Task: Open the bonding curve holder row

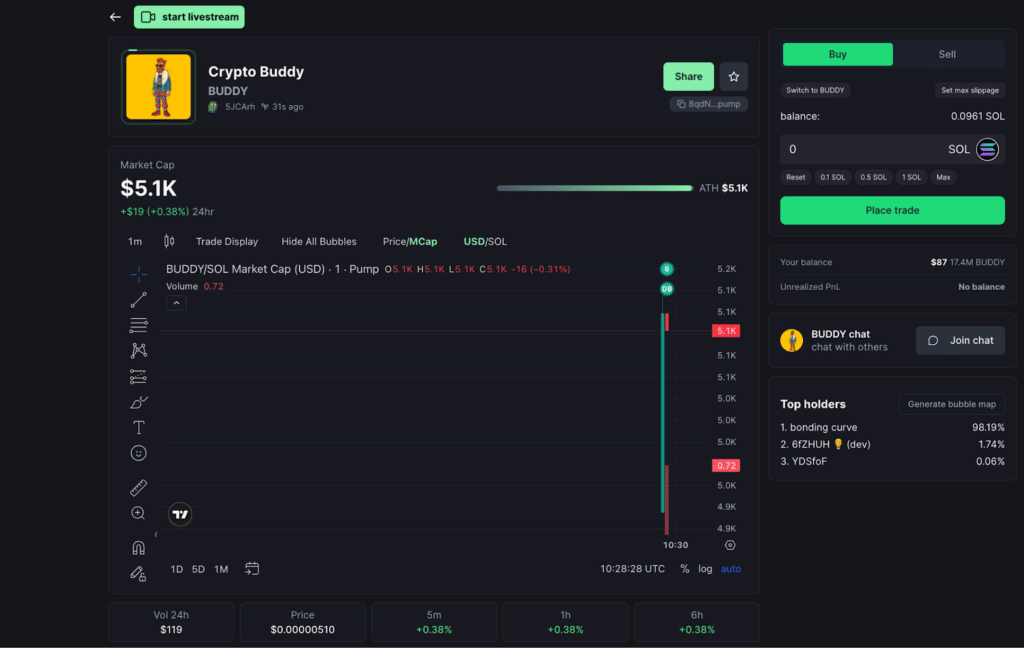Action: tap(892, 427)
